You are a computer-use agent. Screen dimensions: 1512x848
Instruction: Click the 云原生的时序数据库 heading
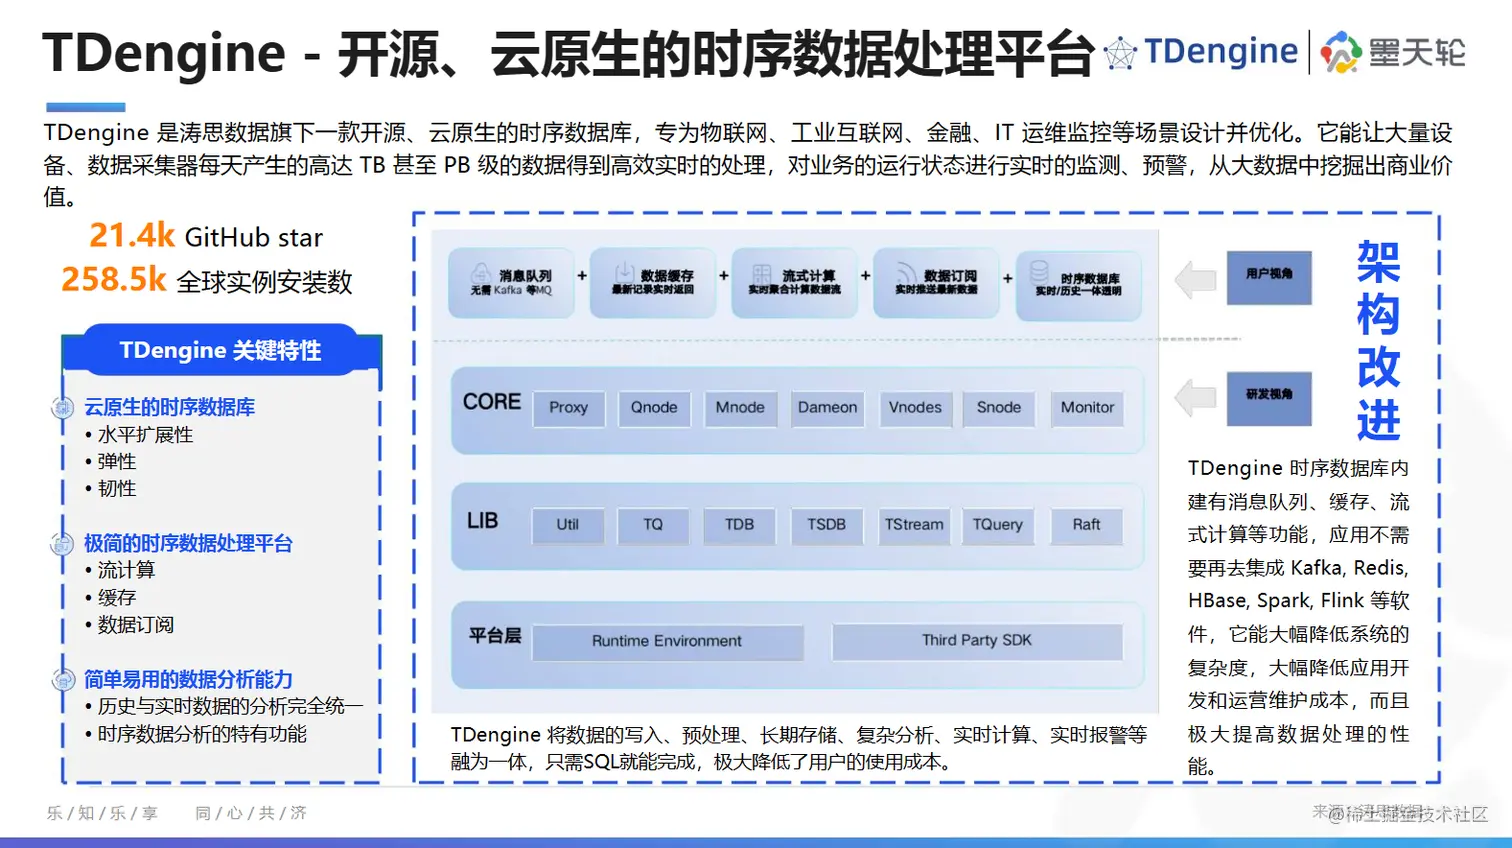[169, 407]
